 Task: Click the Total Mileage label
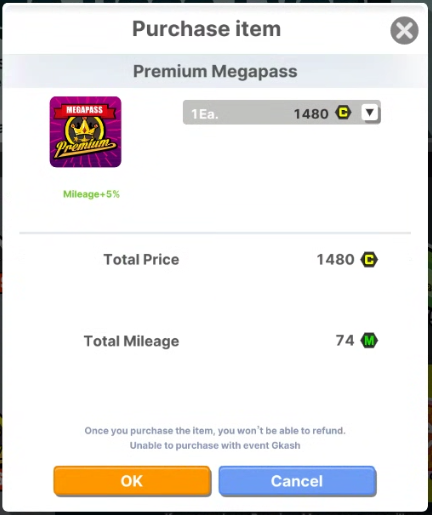(131, 341)
